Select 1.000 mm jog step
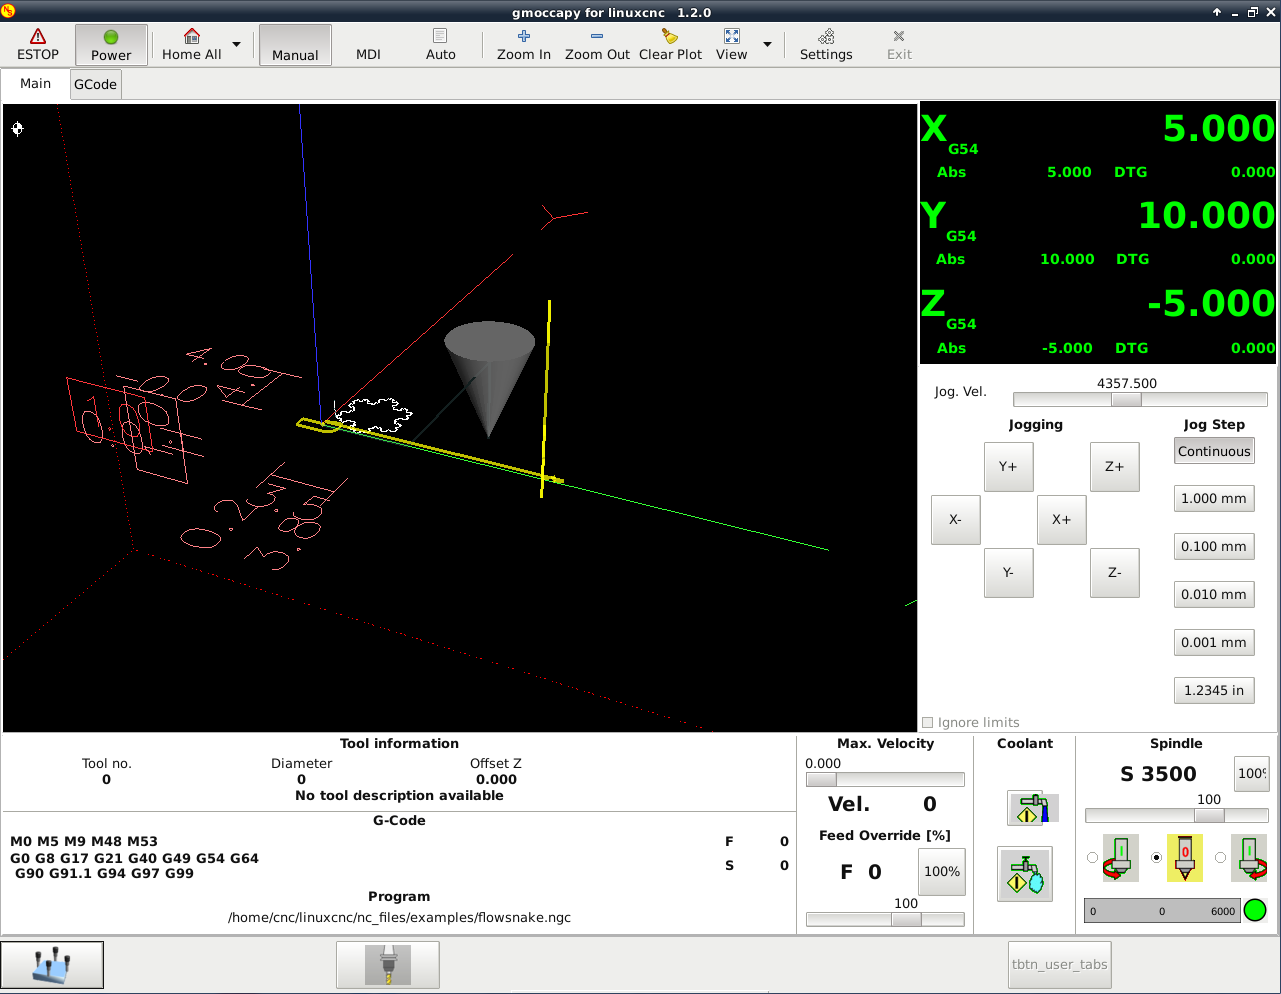 coord(1214,499)
